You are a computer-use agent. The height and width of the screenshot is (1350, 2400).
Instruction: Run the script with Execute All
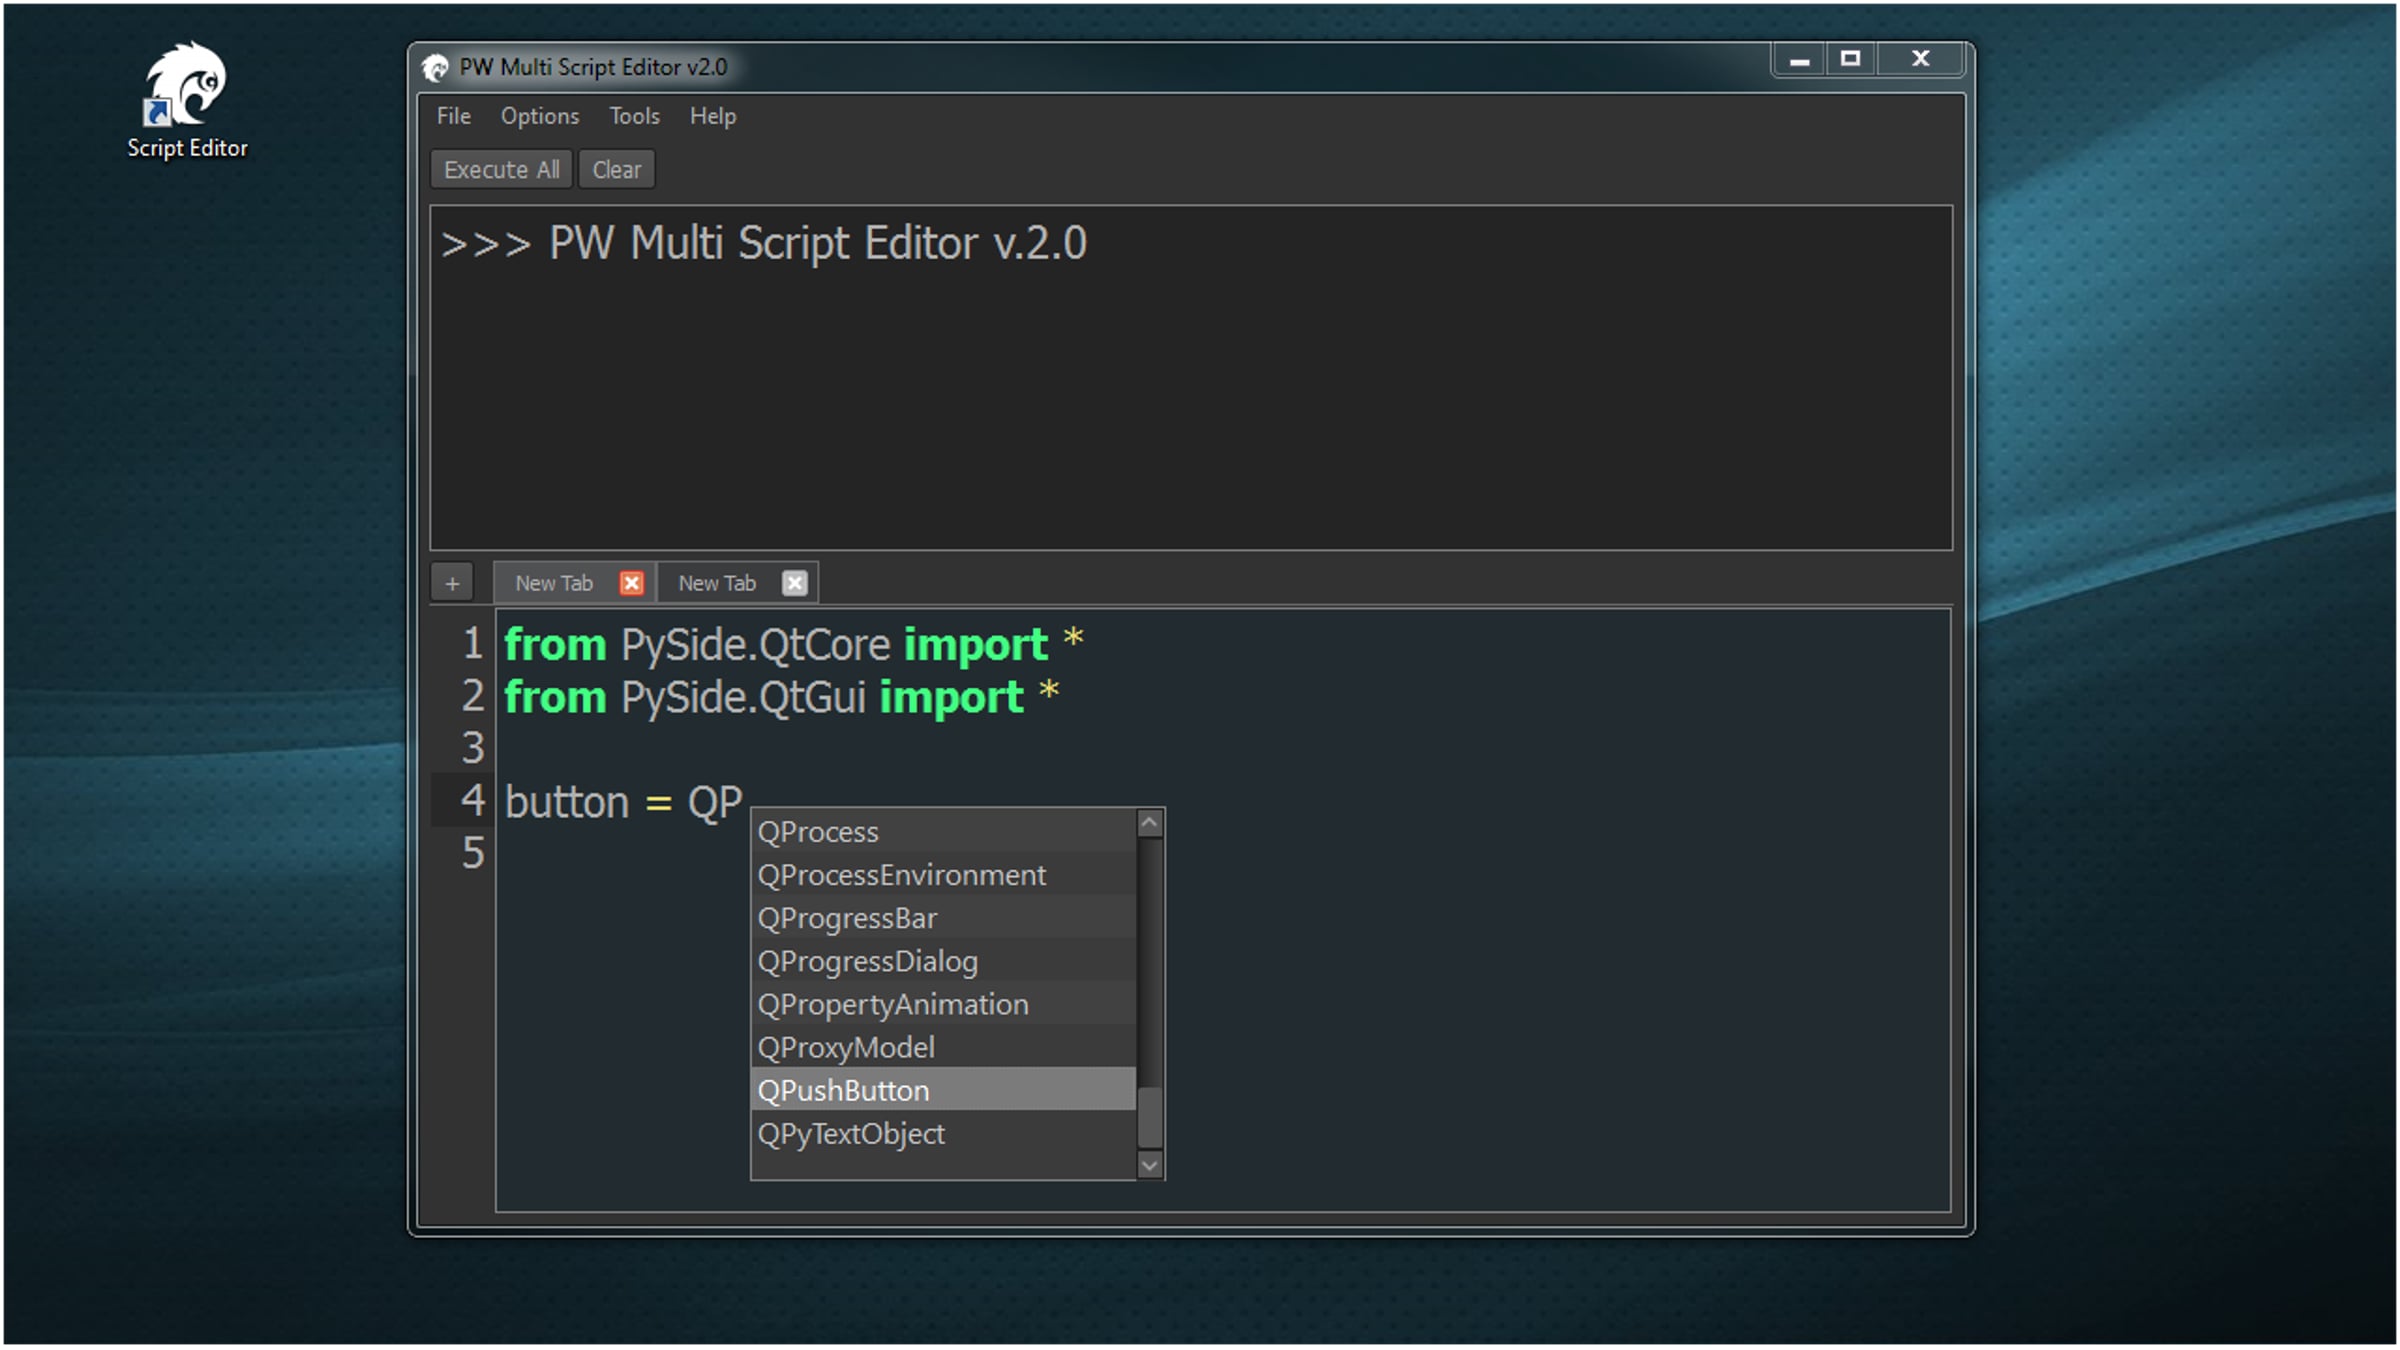tap(501, 170)
